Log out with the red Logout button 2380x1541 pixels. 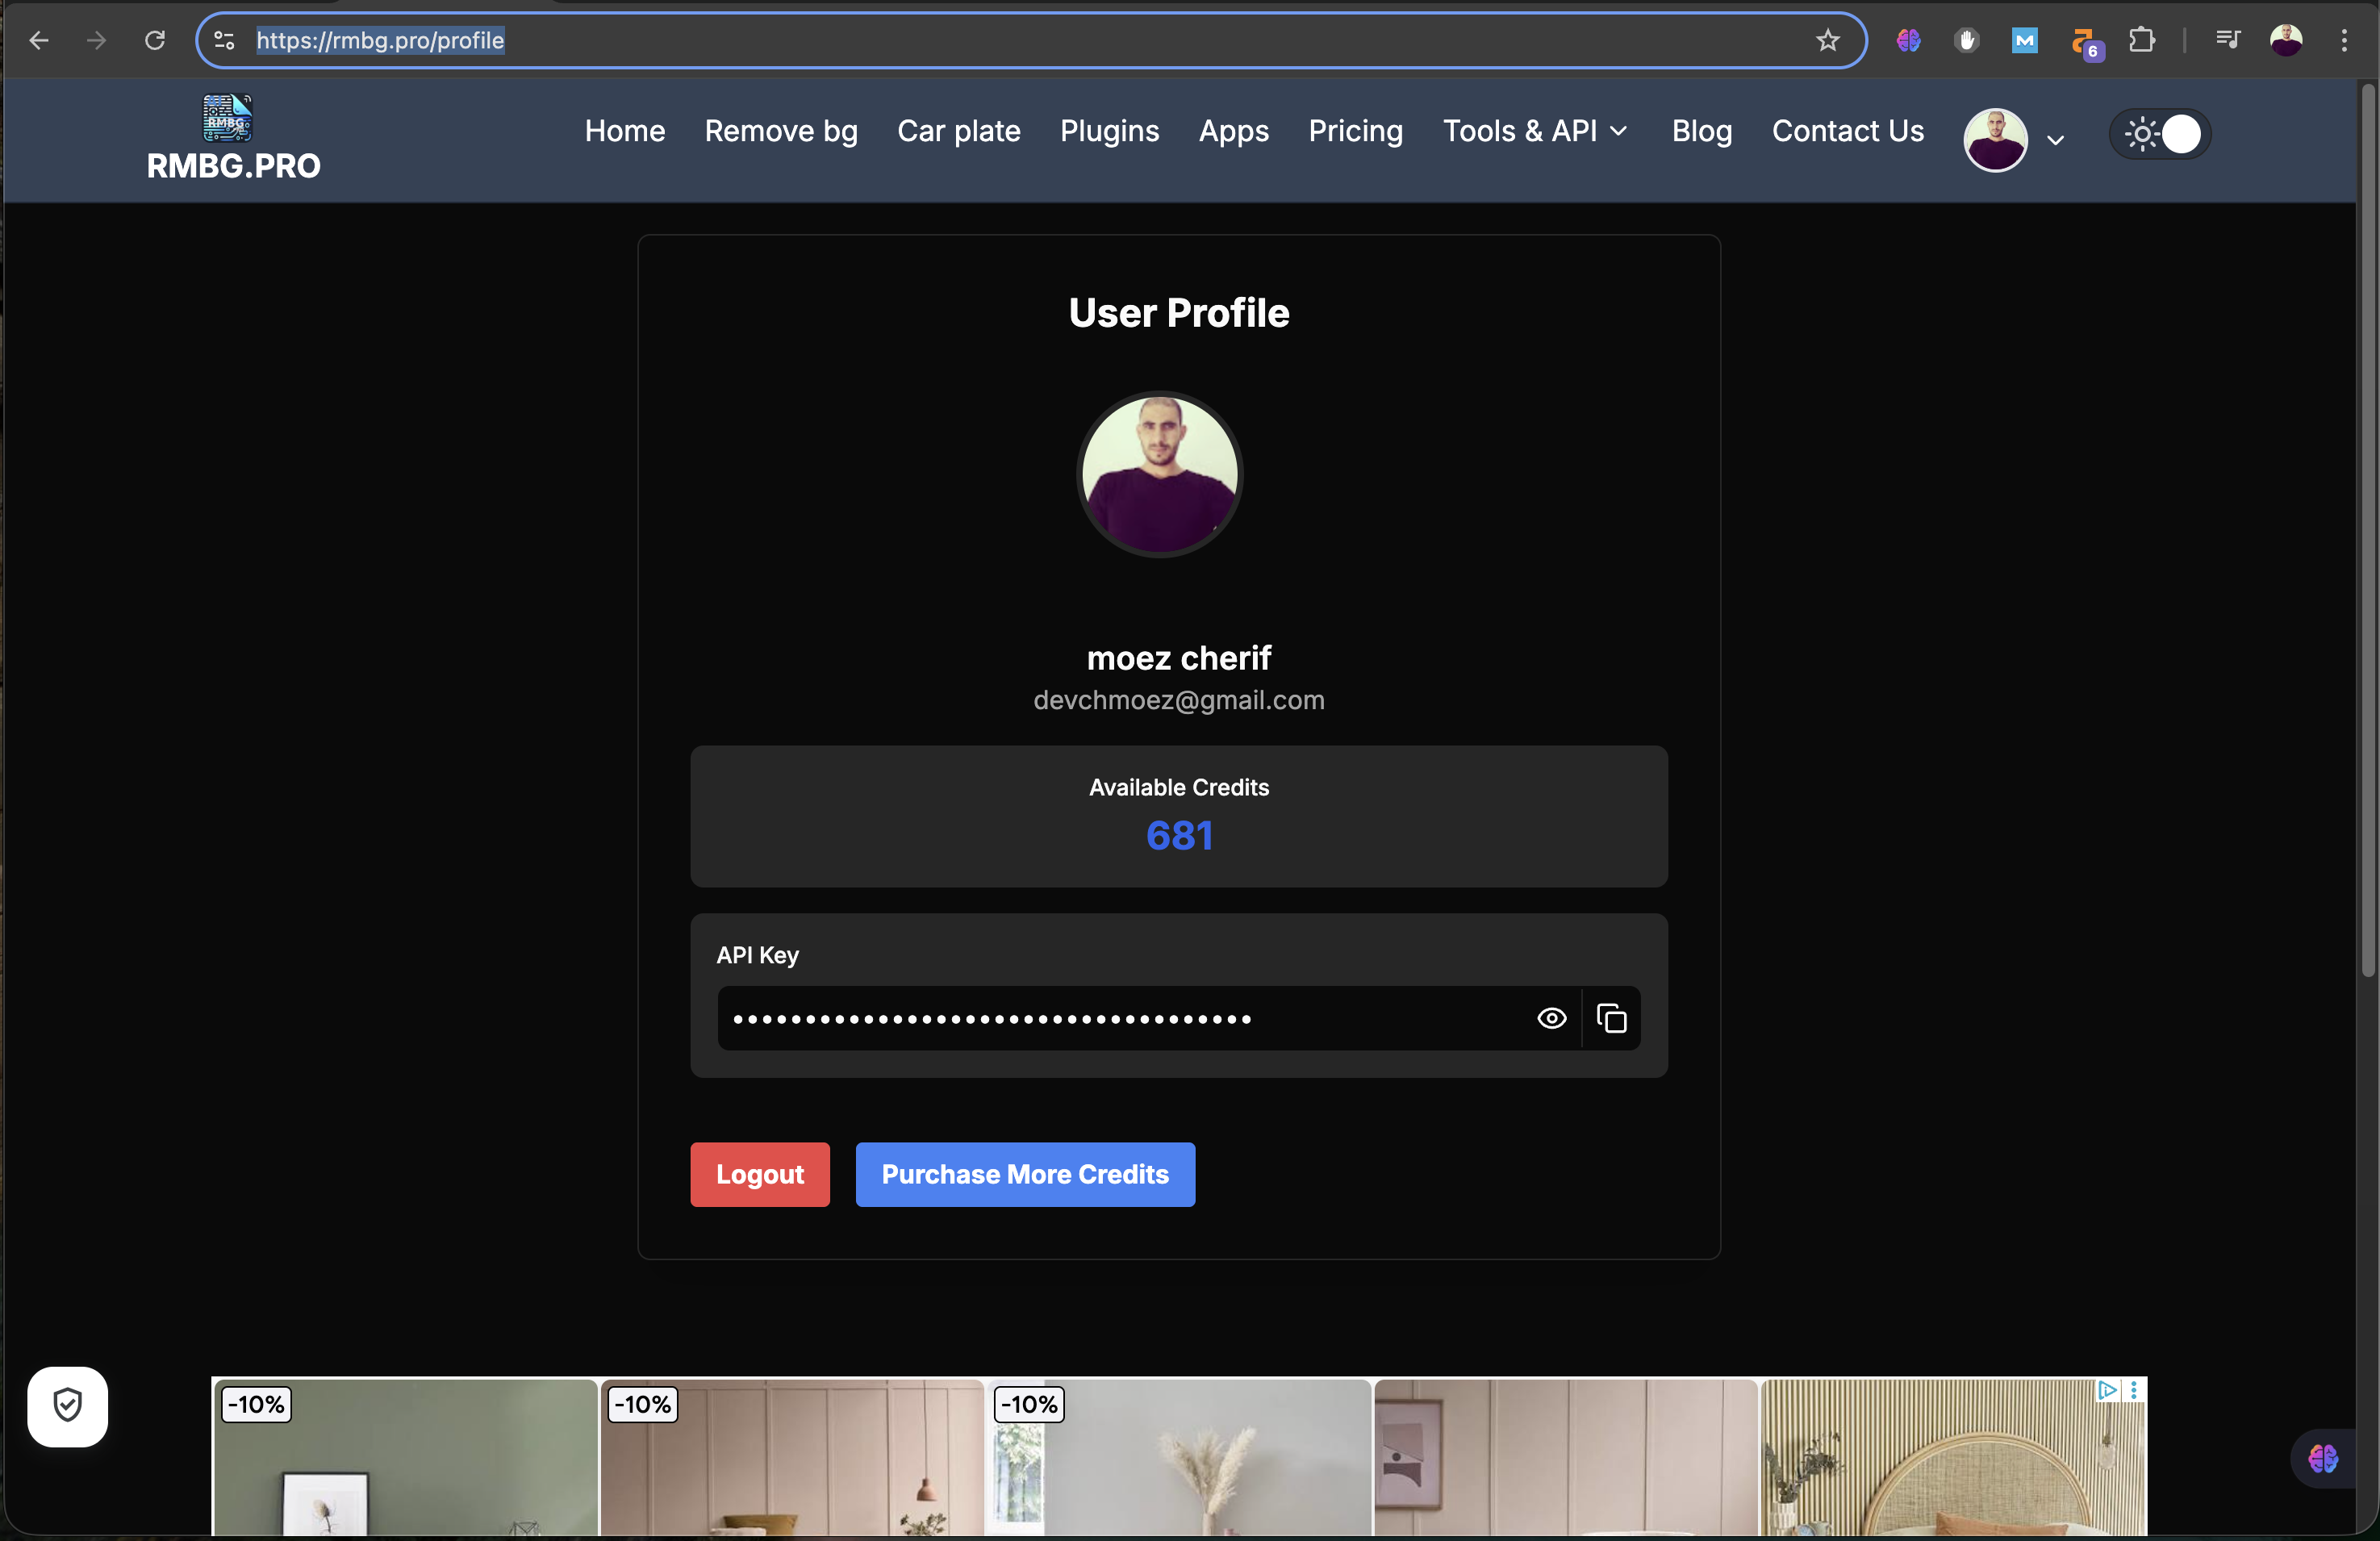pos(759,1174)
